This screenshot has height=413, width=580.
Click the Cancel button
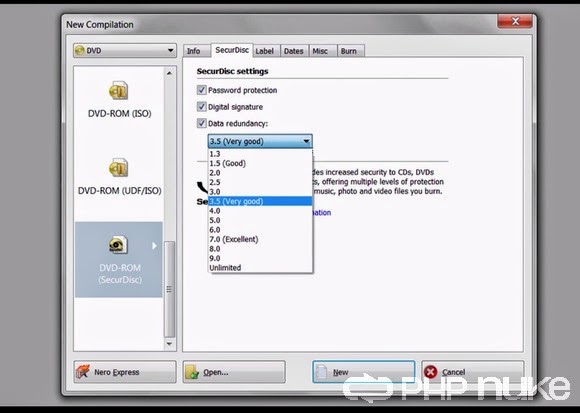[x=473, y=372]
